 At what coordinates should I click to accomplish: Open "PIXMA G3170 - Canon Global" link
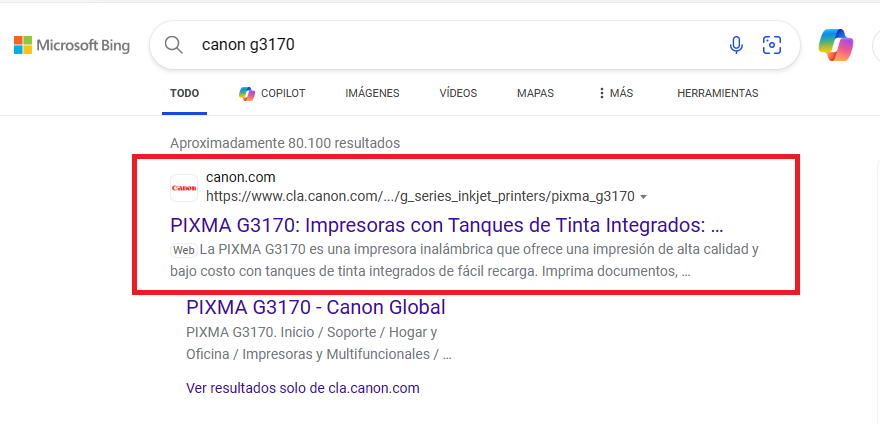coord(315,307)
